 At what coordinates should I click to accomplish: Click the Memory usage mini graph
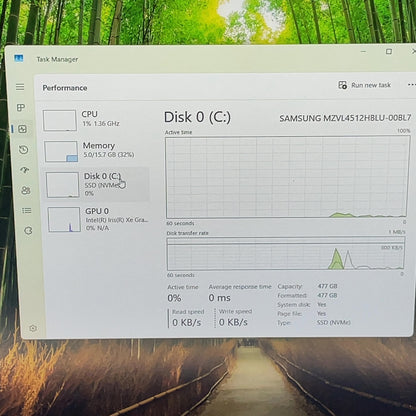pos(61,152)
